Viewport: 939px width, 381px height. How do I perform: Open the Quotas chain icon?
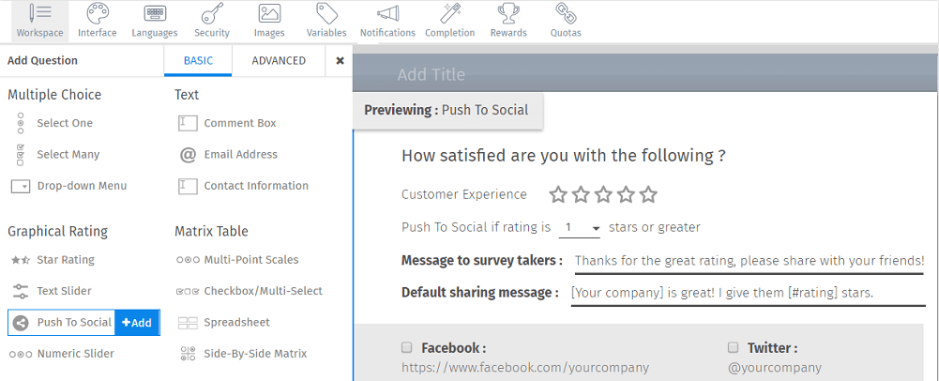565,13
